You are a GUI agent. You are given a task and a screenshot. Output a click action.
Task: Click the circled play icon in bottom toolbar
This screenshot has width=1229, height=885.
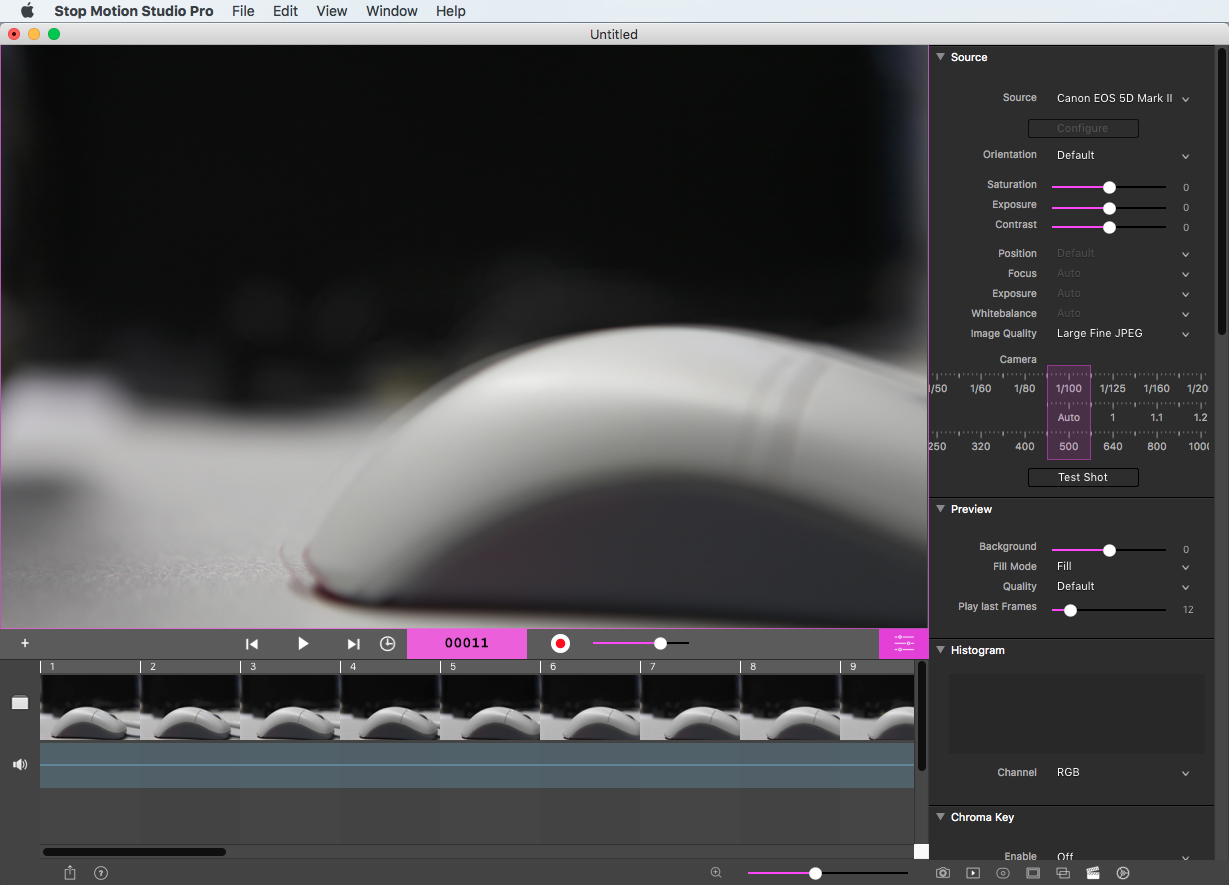[1123, 873]
